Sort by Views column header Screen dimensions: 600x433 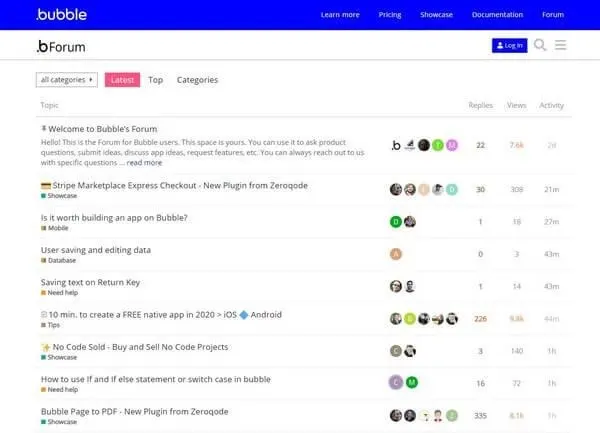point(517,105)
